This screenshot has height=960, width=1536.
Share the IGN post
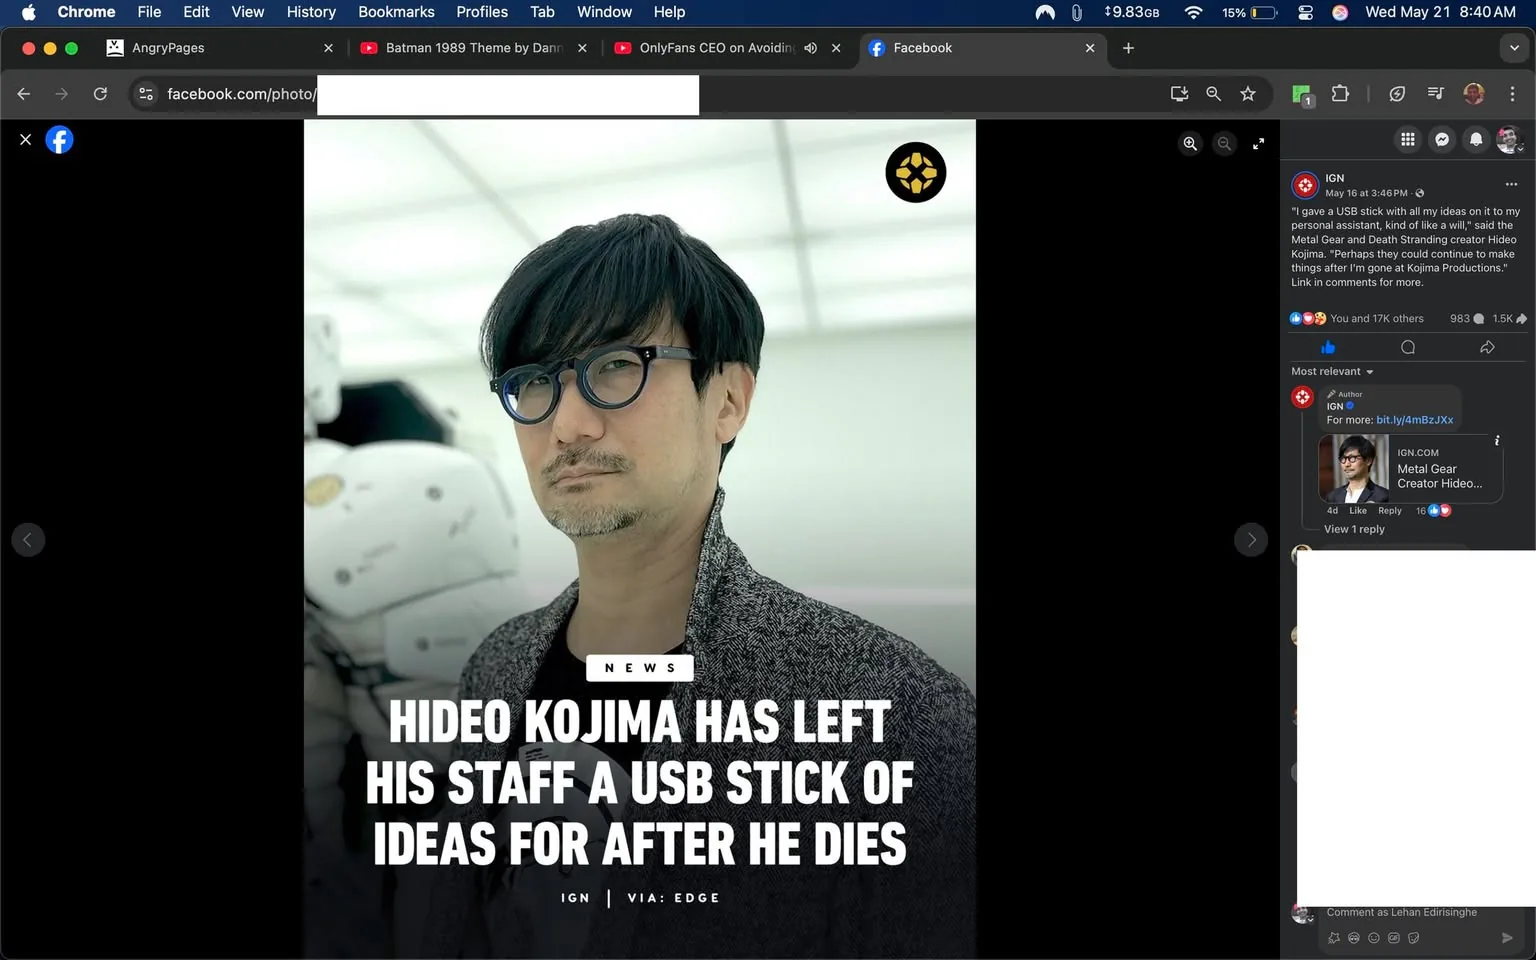click(1487, 347)
